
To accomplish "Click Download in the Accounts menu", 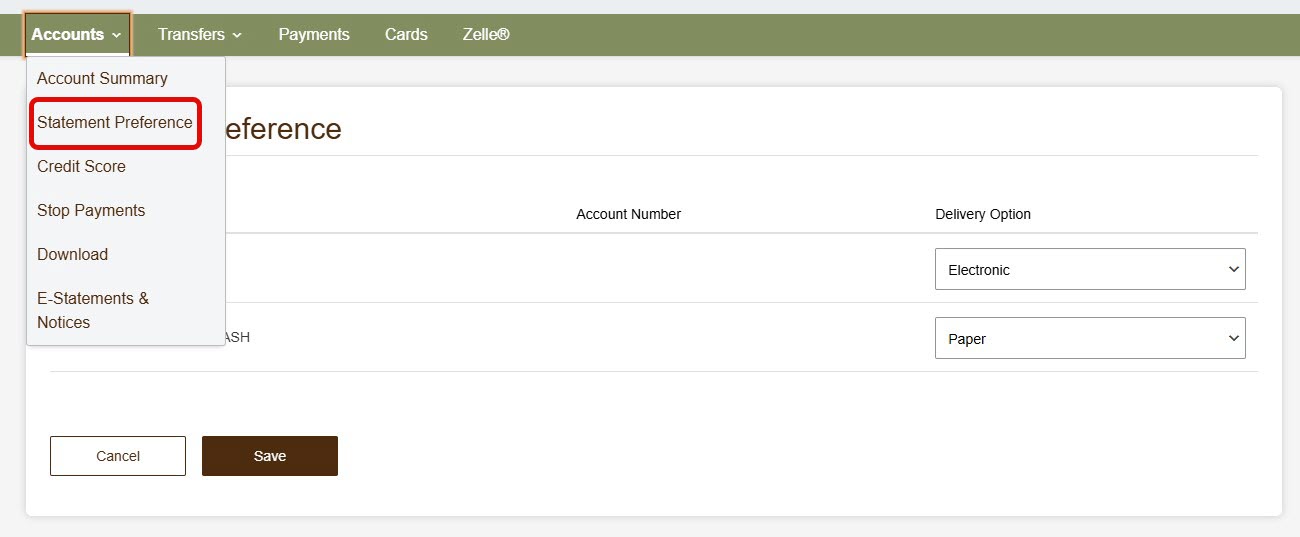I will (x=72, y=254).
